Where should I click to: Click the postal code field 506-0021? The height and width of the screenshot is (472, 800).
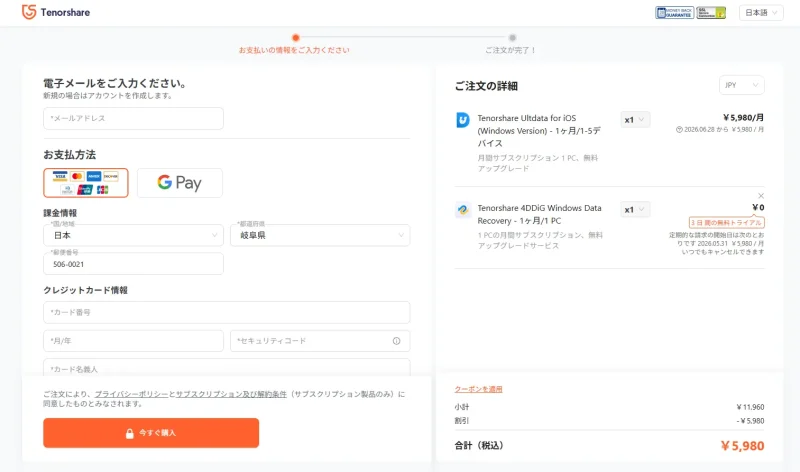point(133,264)
